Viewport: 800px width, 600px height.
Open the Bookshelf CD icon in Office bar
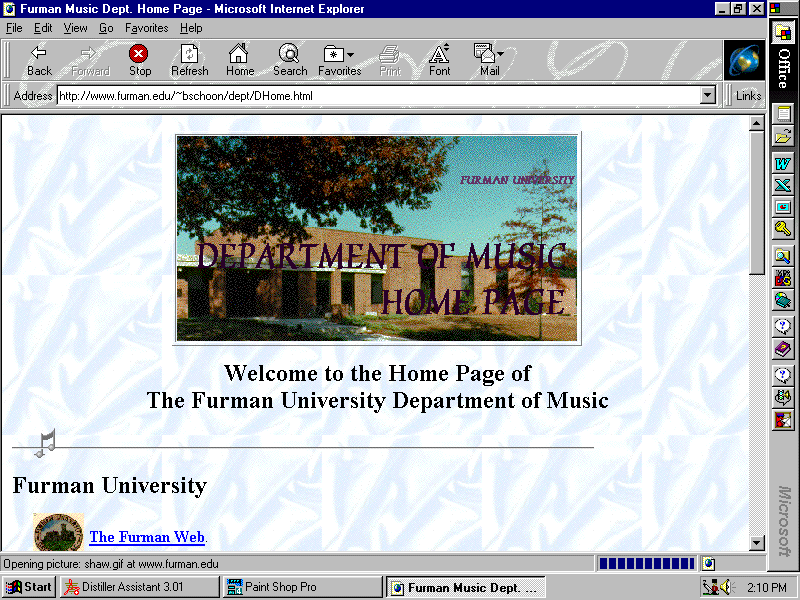pyautogui.click(x=783, y=301)
